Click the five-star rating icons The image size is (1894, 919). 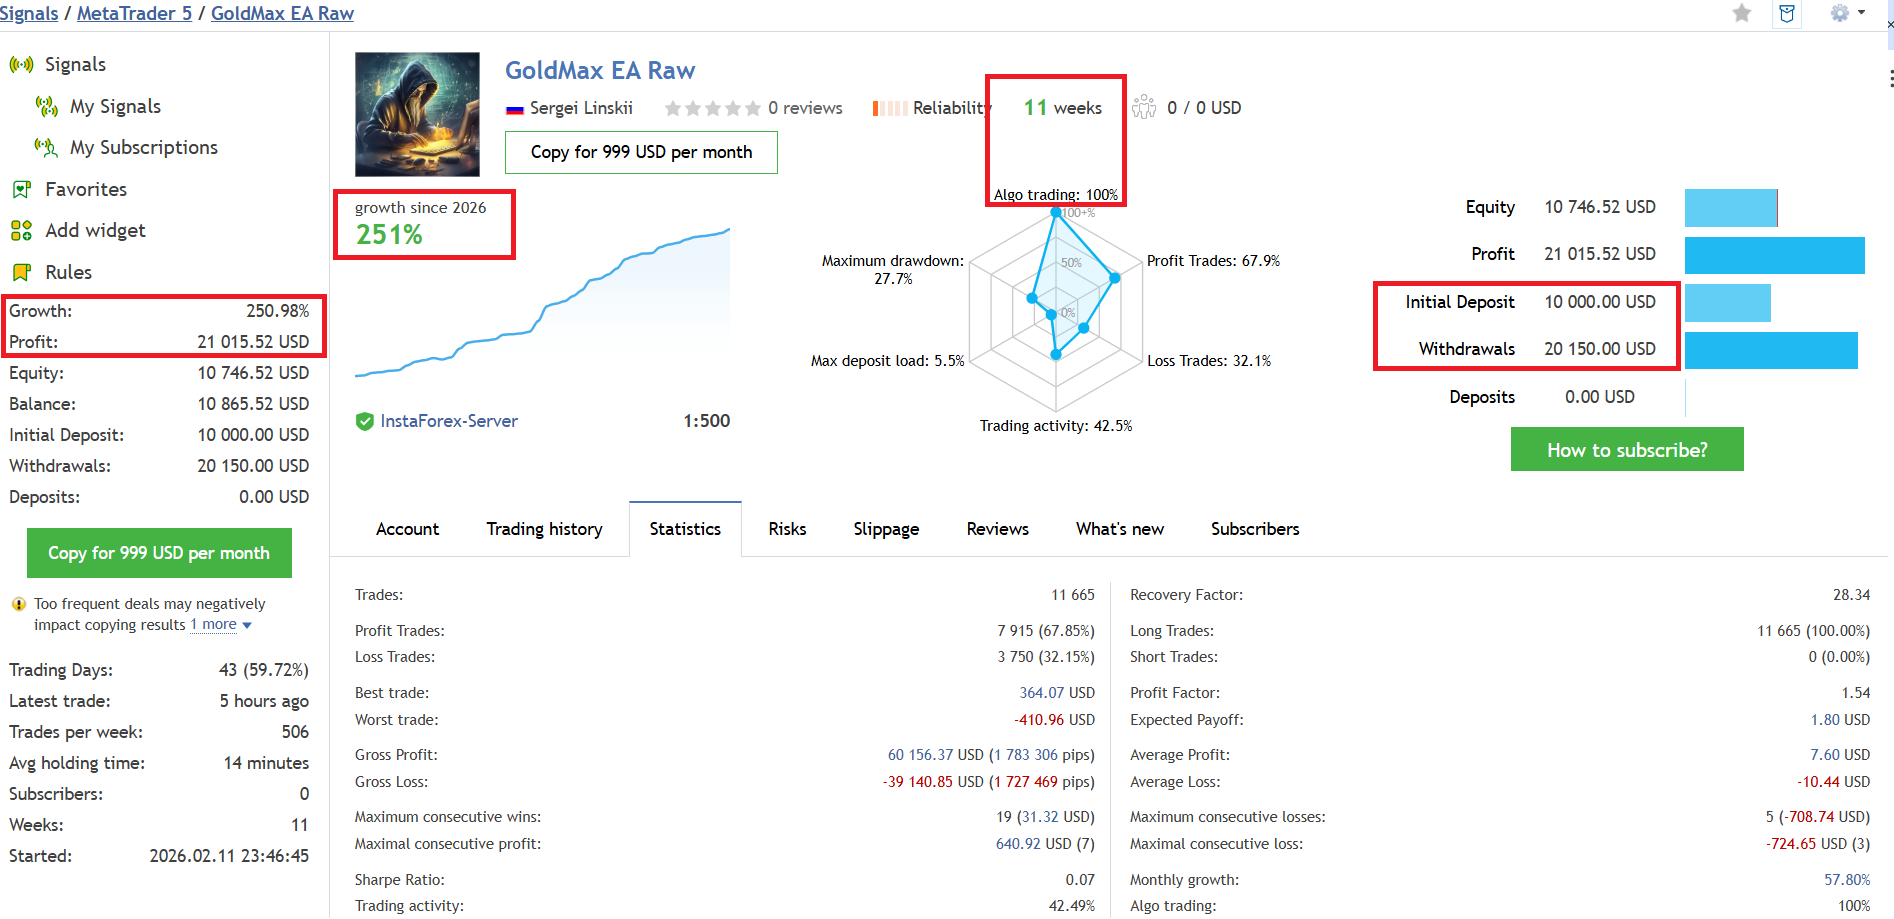tap(712, 108)
